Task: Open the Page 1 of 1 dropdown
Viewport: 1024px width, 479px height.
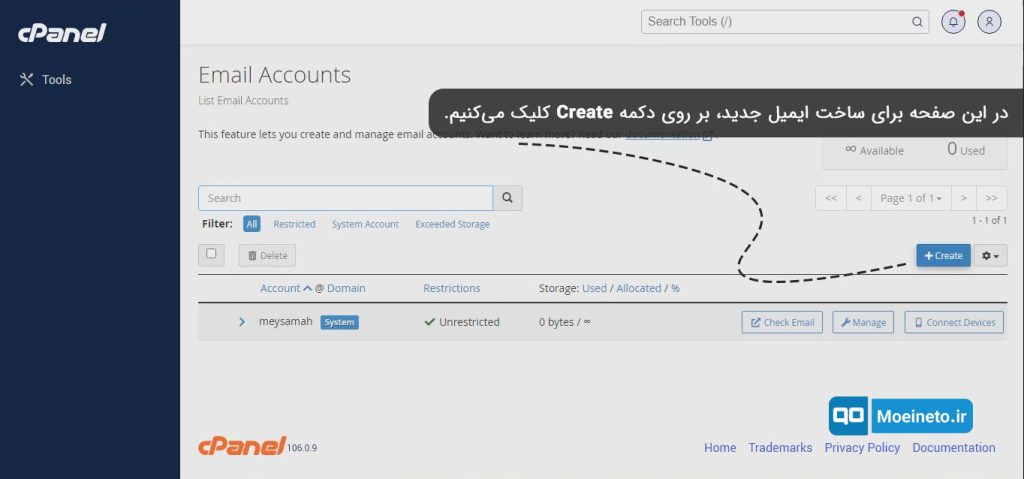Action: click(911, 198)
